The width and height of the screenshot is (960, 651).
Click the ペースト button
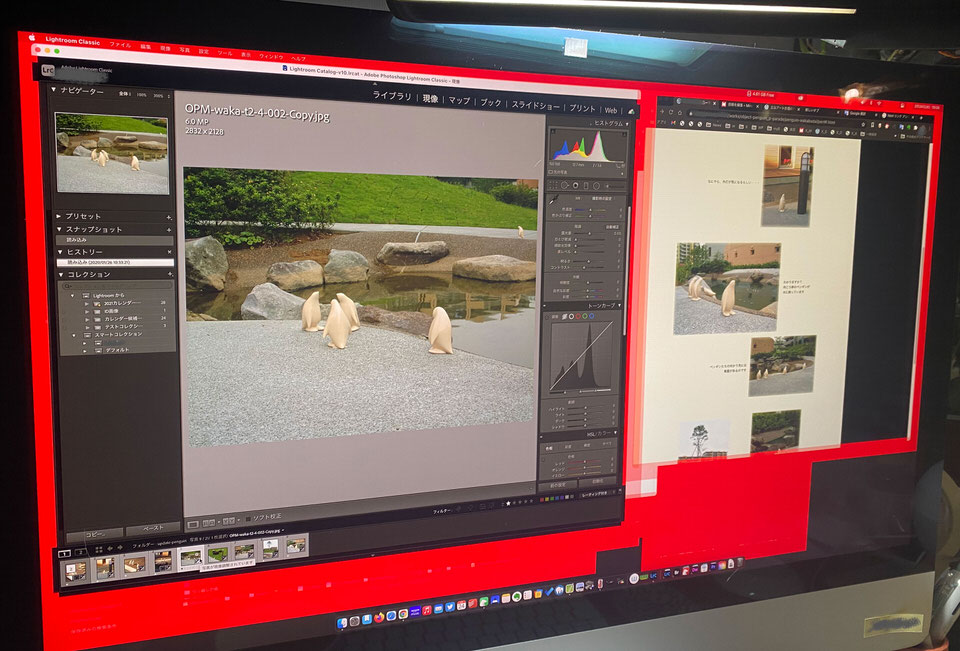point(152,527)
